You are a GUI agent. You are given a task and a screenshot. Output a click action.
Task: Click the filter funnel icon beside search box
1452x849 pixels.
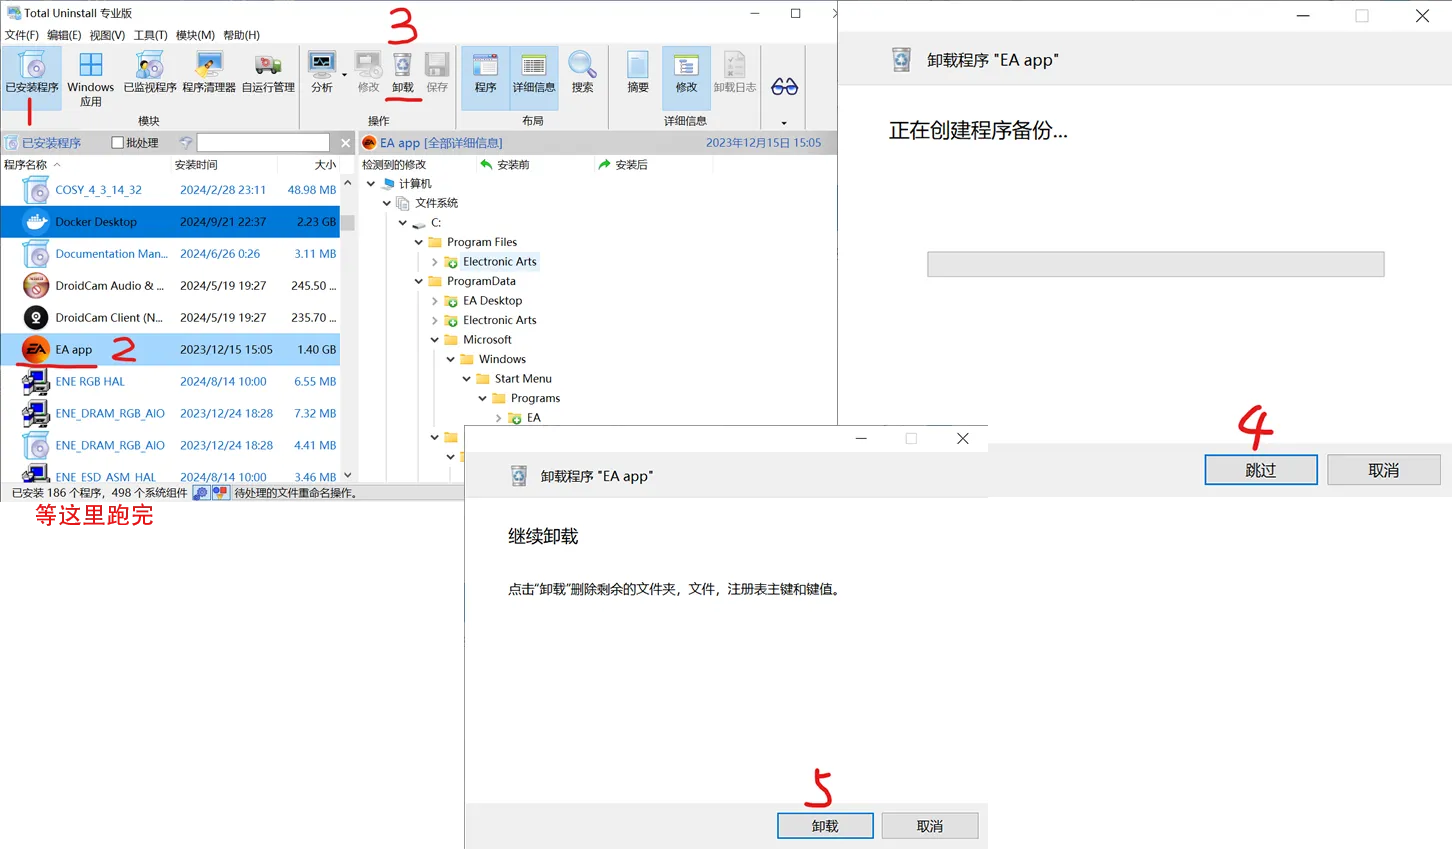(185, 143)
